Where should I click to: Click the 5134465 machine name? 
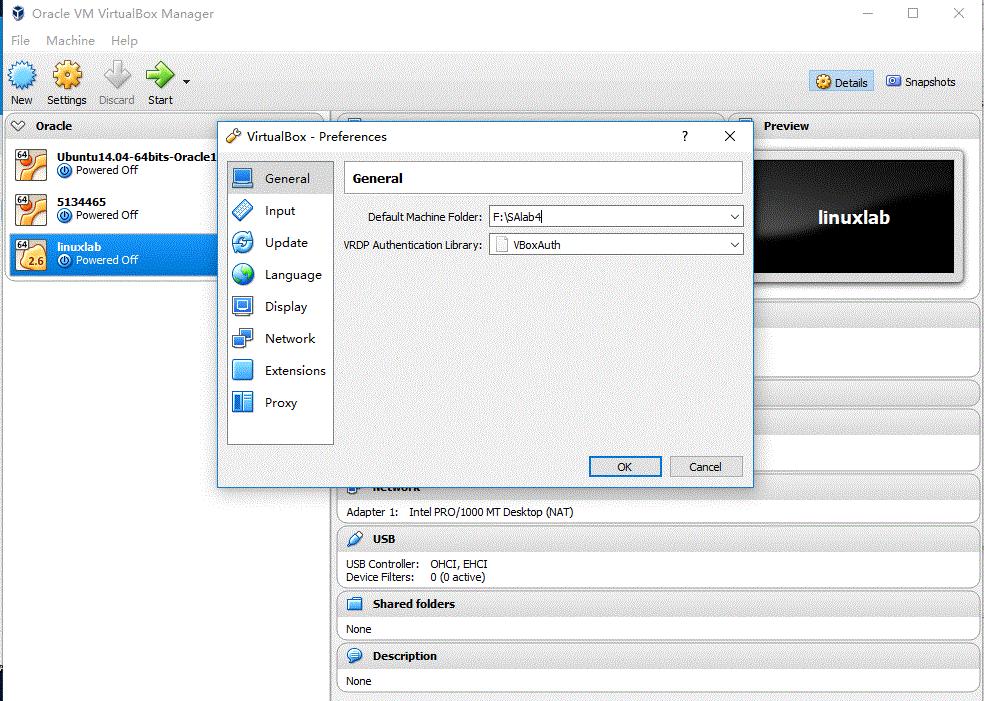click(82, 201)
